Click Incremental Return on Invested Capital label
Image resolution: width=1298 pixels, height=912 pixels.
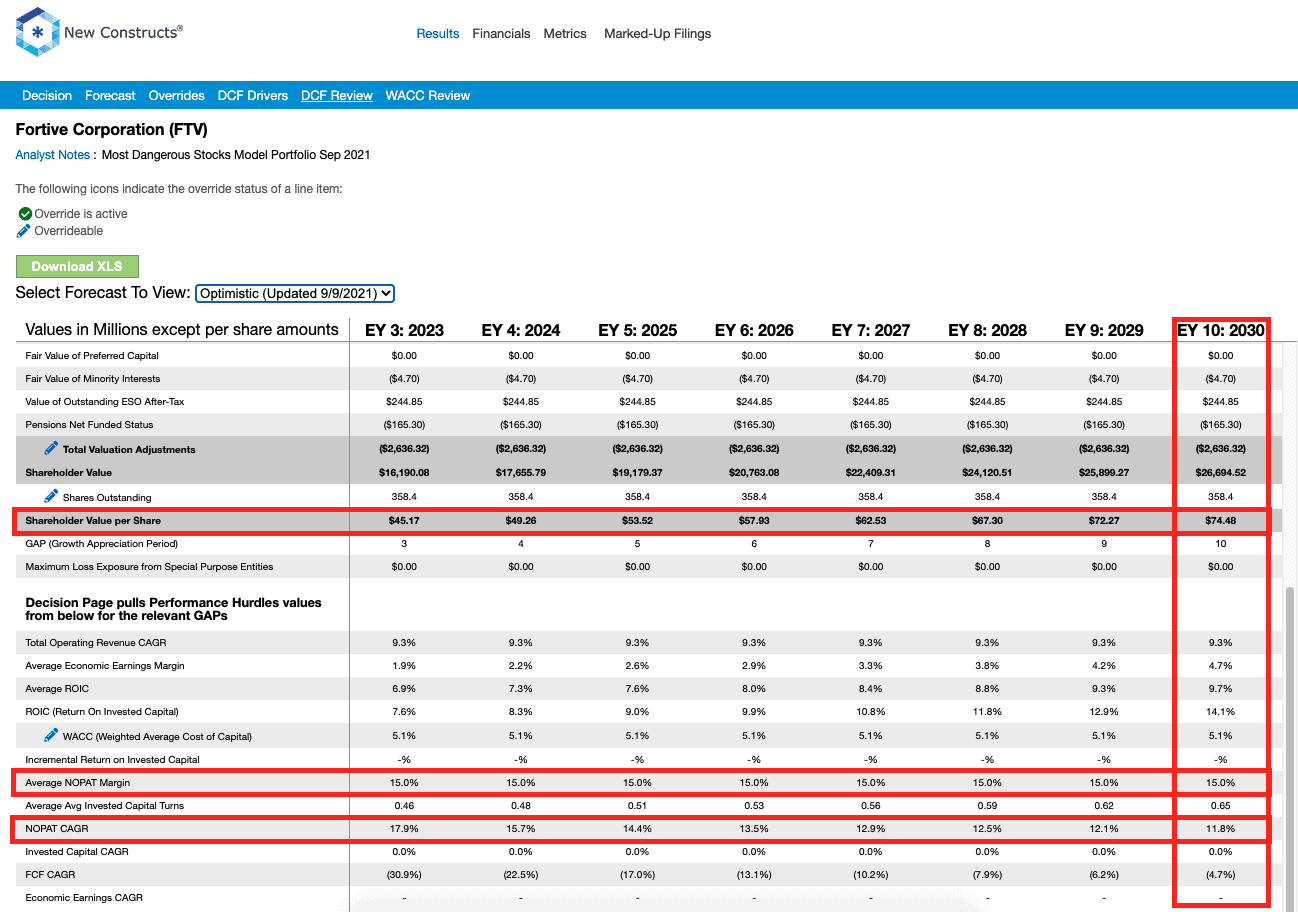coord(112,760)
